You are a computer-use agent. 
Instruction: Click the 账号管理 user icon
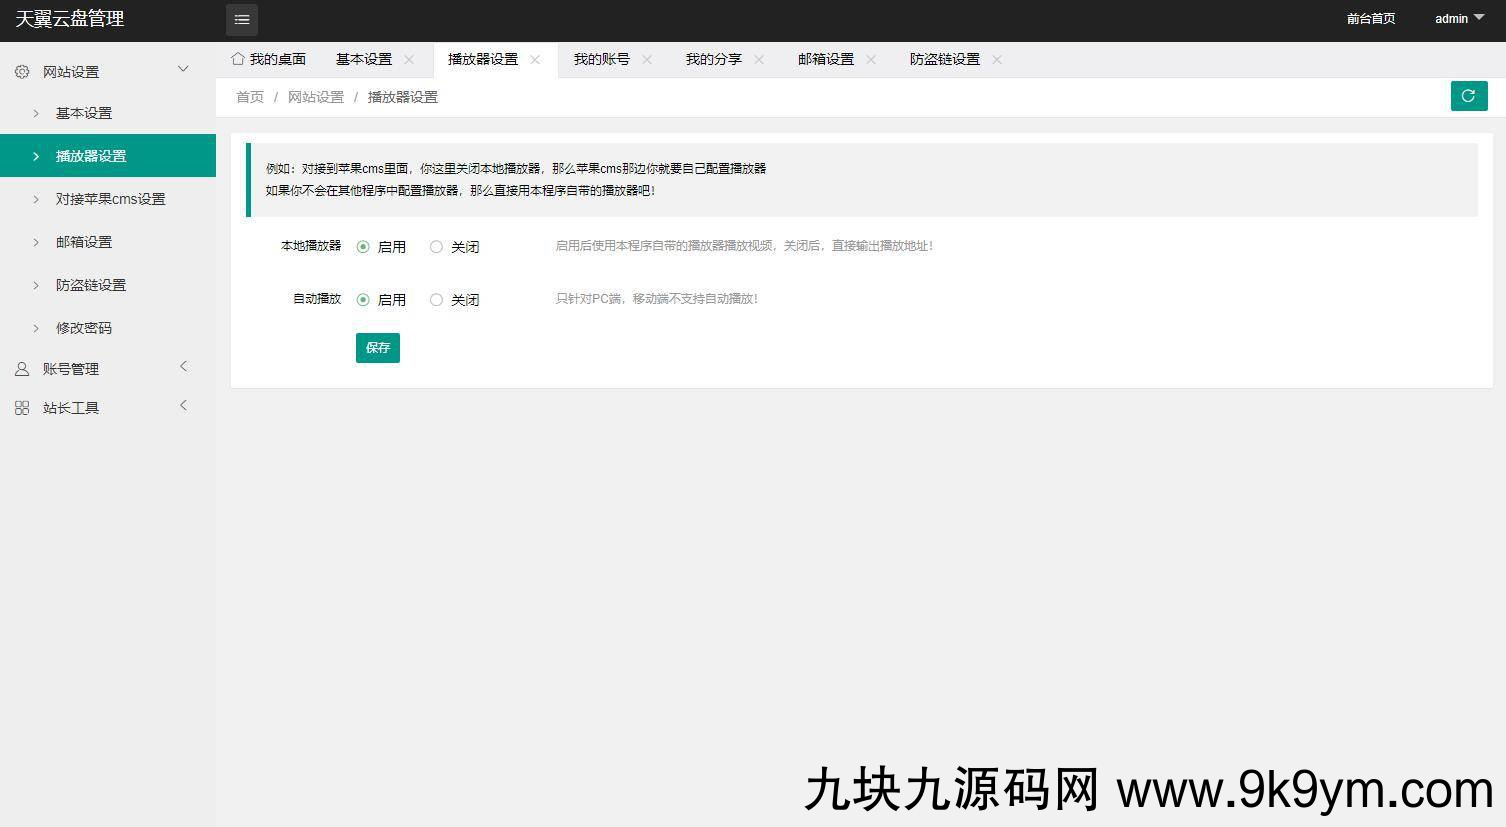(22, 369)
